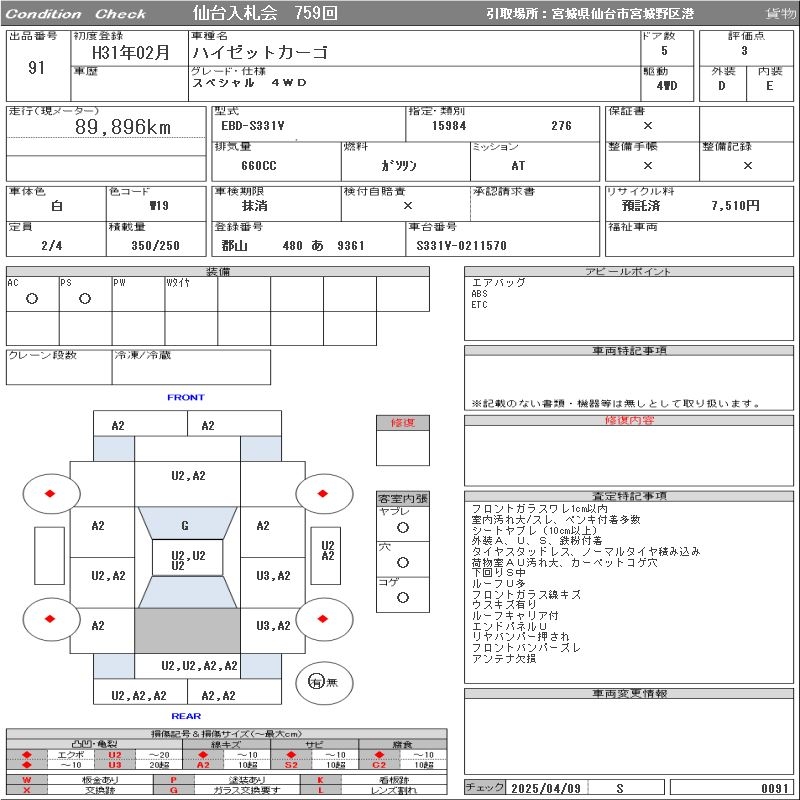Click the note アンテナ欠損

click(504, 659)
